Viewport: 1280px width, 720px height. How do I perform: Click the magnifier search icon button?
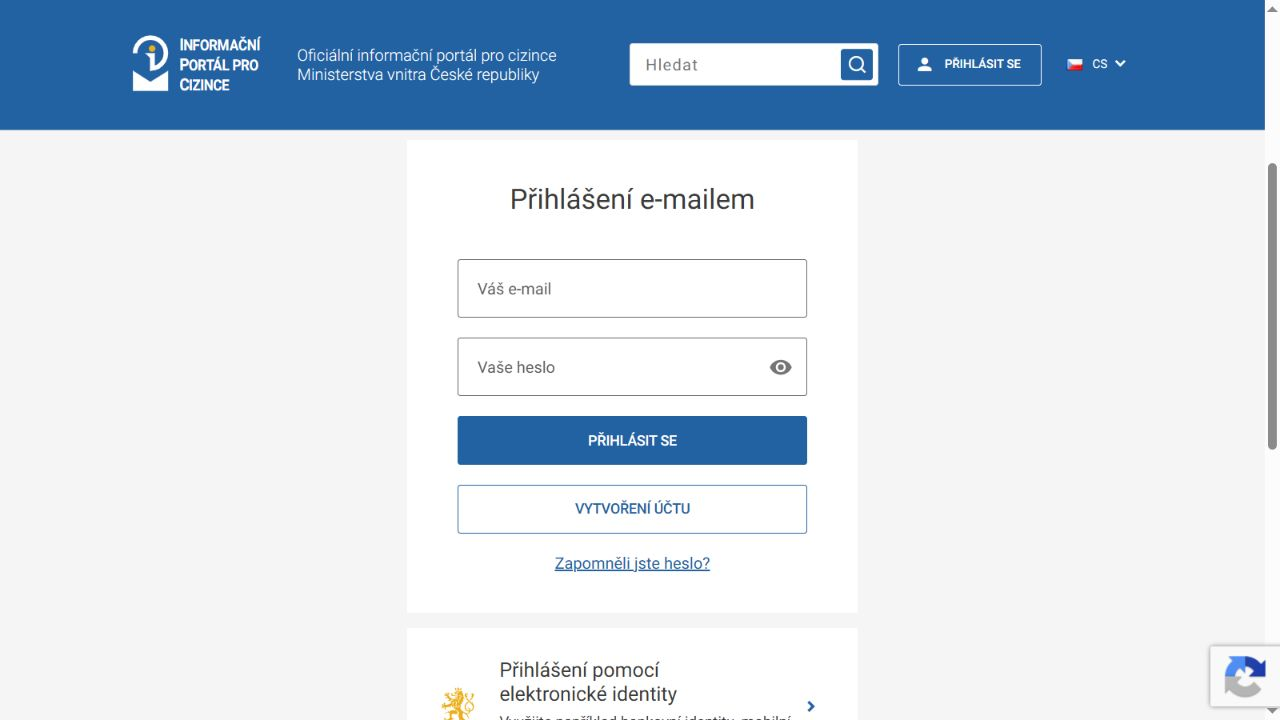(857, 65)
